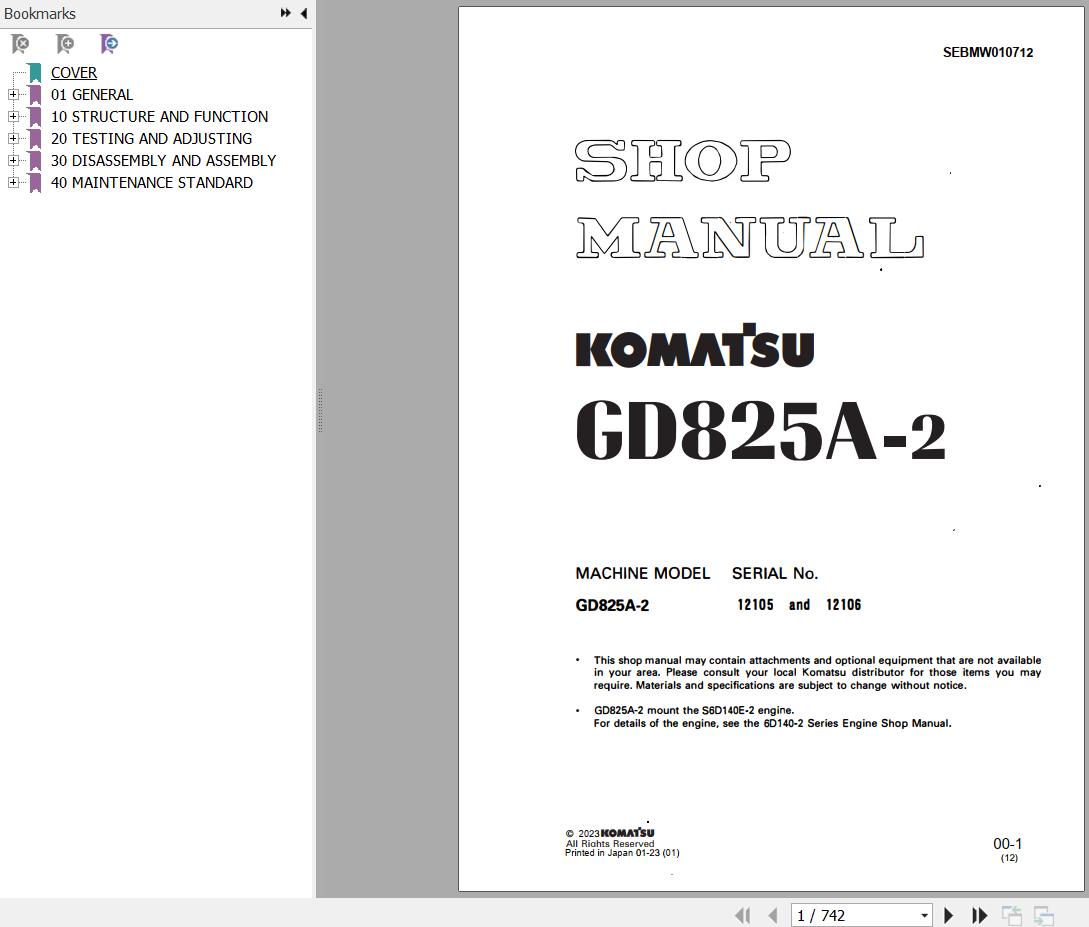1089x927 pixels.
Task: Go to the next page
Action: (x=948, y=915)
